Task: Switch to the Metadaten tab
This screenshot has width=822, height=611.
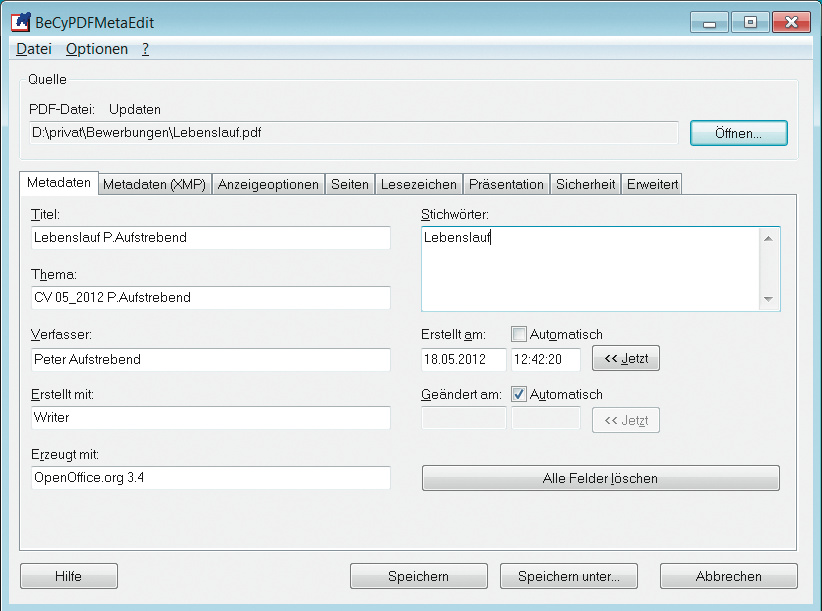Action: click(x=59, y=183)
